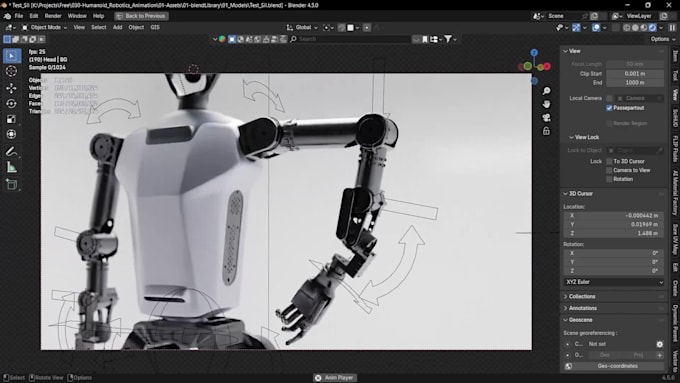This screenshot has width=680, height=383.
Task: Toggle the show overlays button
Action: click(596, 27)
